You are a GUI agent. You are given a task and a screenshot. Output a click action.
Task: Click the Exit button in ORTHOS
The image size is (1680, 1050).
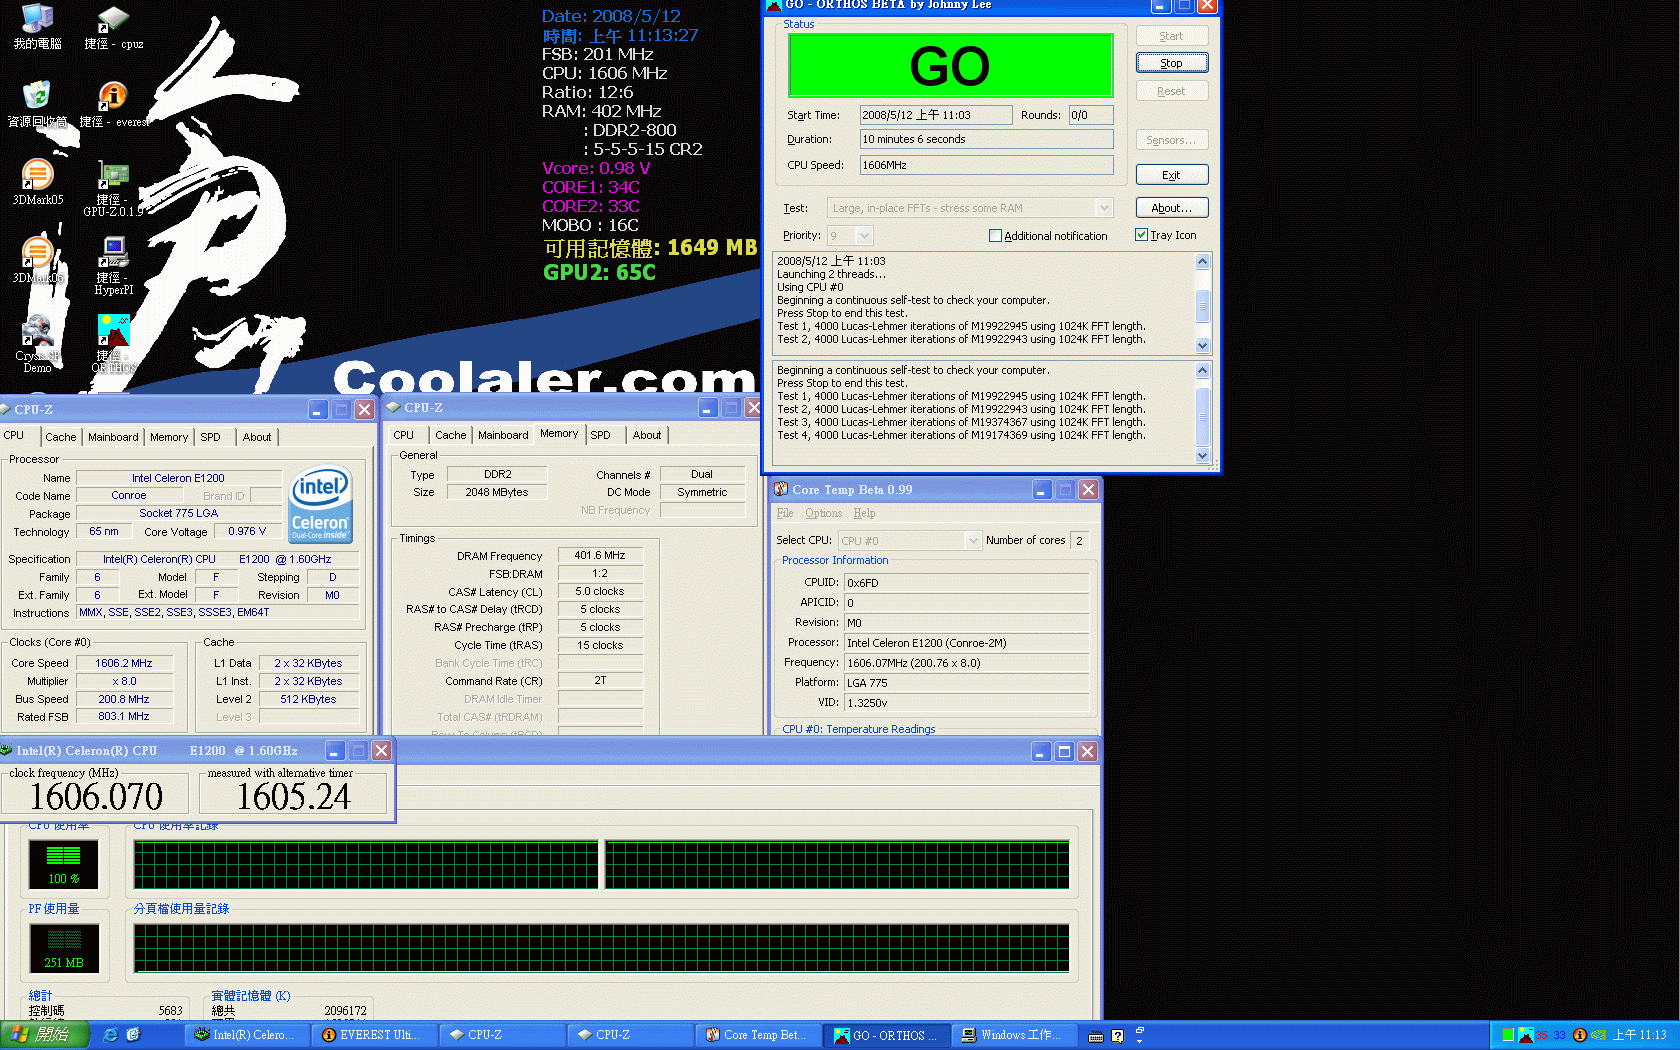(1172, 175)
